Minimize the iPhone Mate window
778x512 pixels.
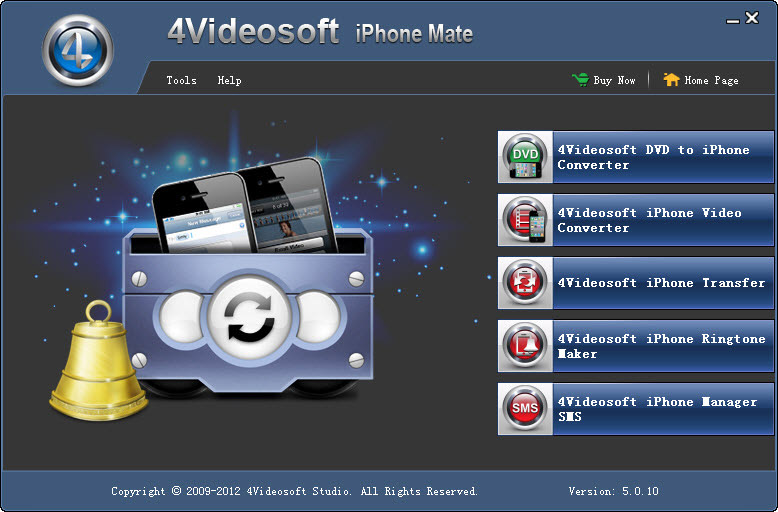tap(732, 21)
